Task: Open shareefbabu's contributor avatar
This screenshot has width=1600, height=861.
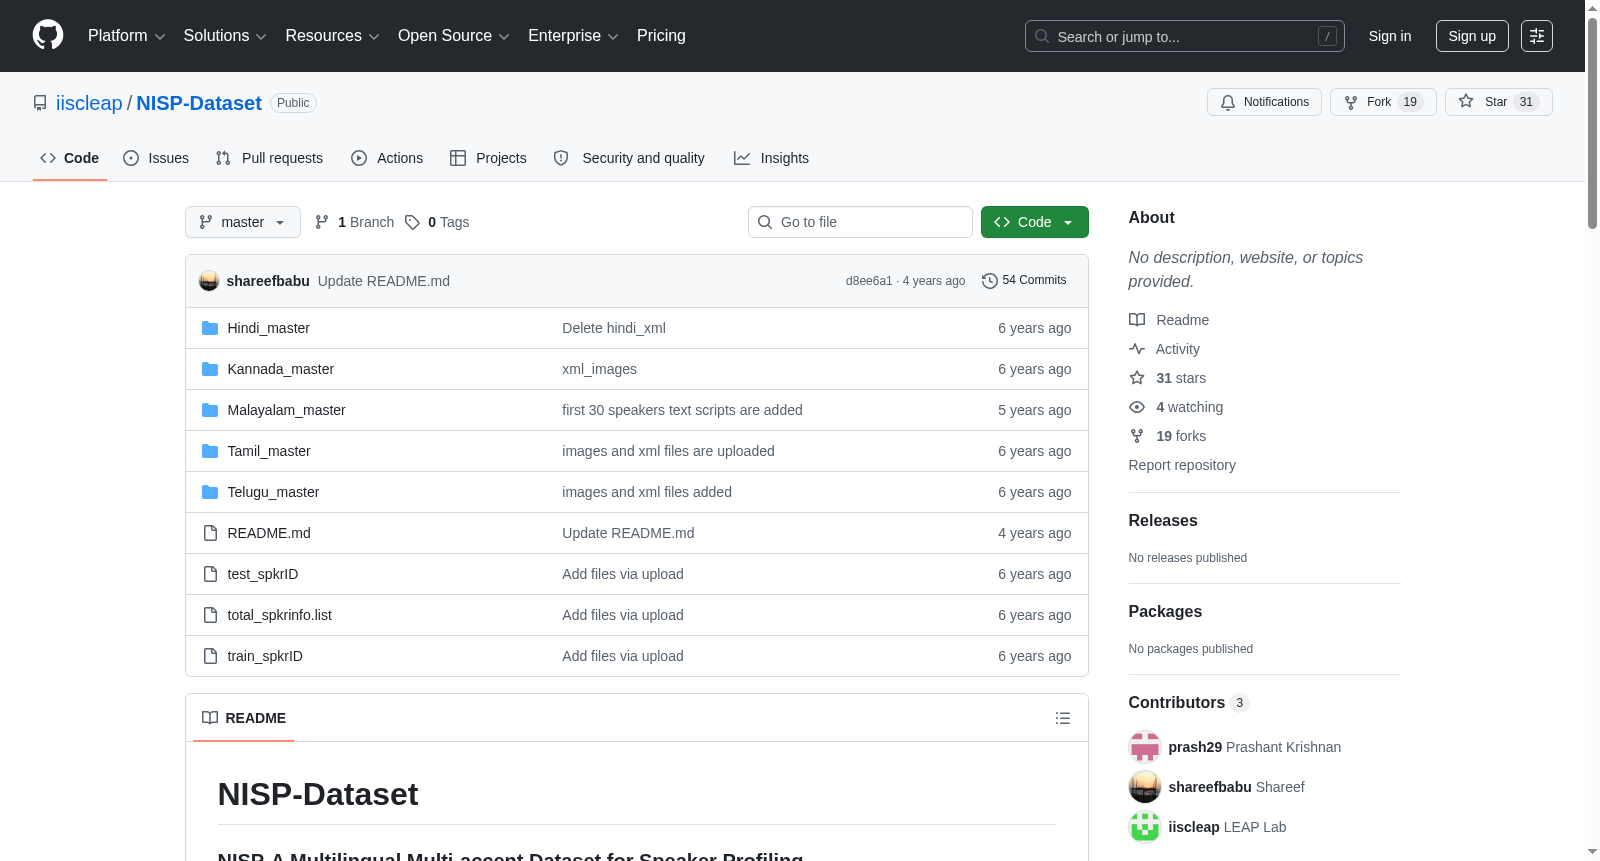Action: pos(1145,787)
